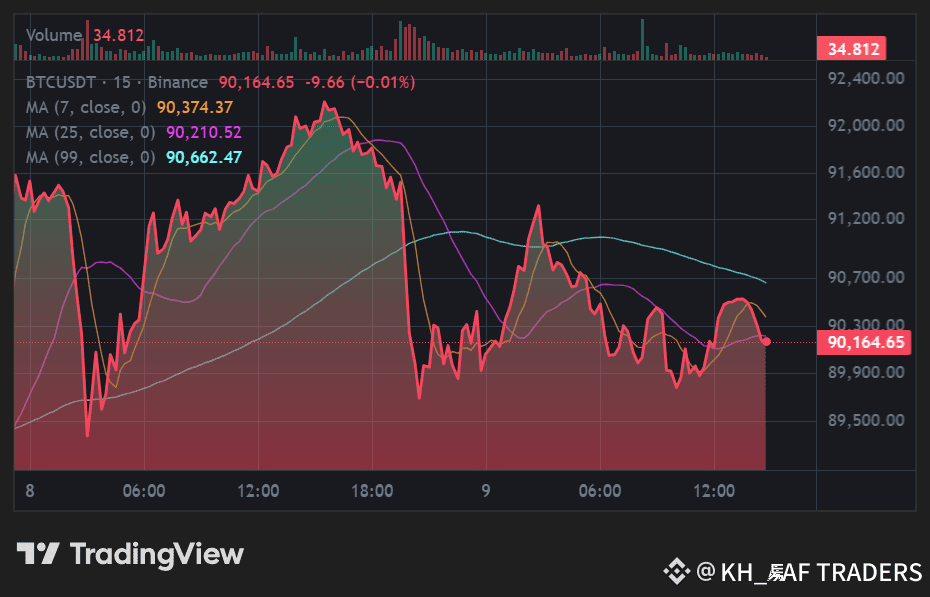Click the first 06:00 label after date 8
The image size is (930, 597).
[x=144, y=491]
